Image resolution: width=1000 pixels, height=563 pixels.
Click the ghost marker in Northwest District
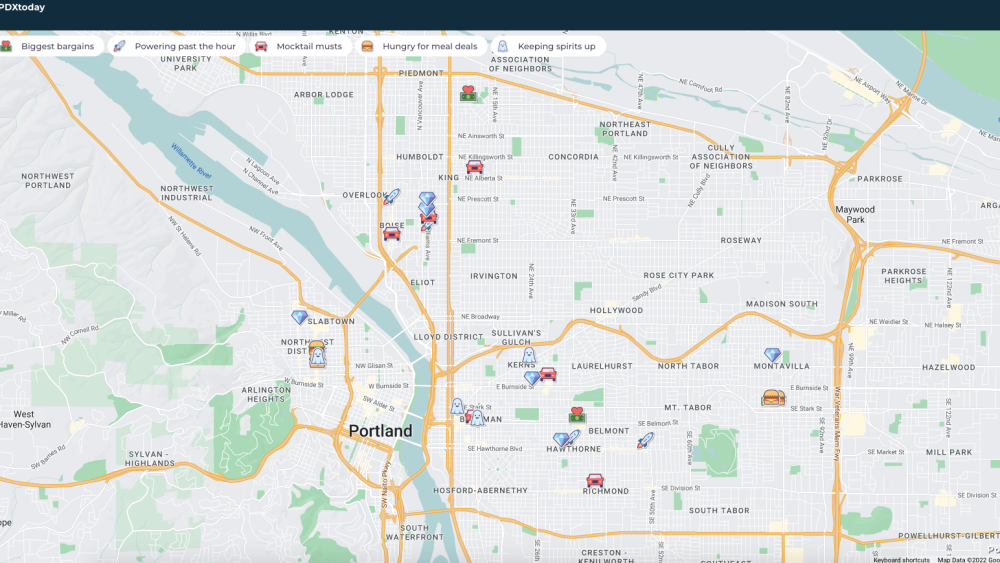coord(317,357)
